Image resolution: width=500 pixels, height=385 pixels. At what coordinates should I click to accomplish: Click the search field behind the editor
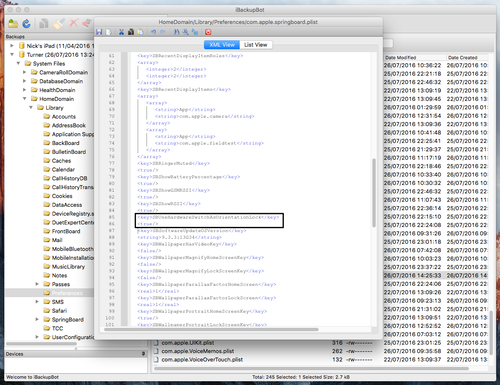point(388,43)
